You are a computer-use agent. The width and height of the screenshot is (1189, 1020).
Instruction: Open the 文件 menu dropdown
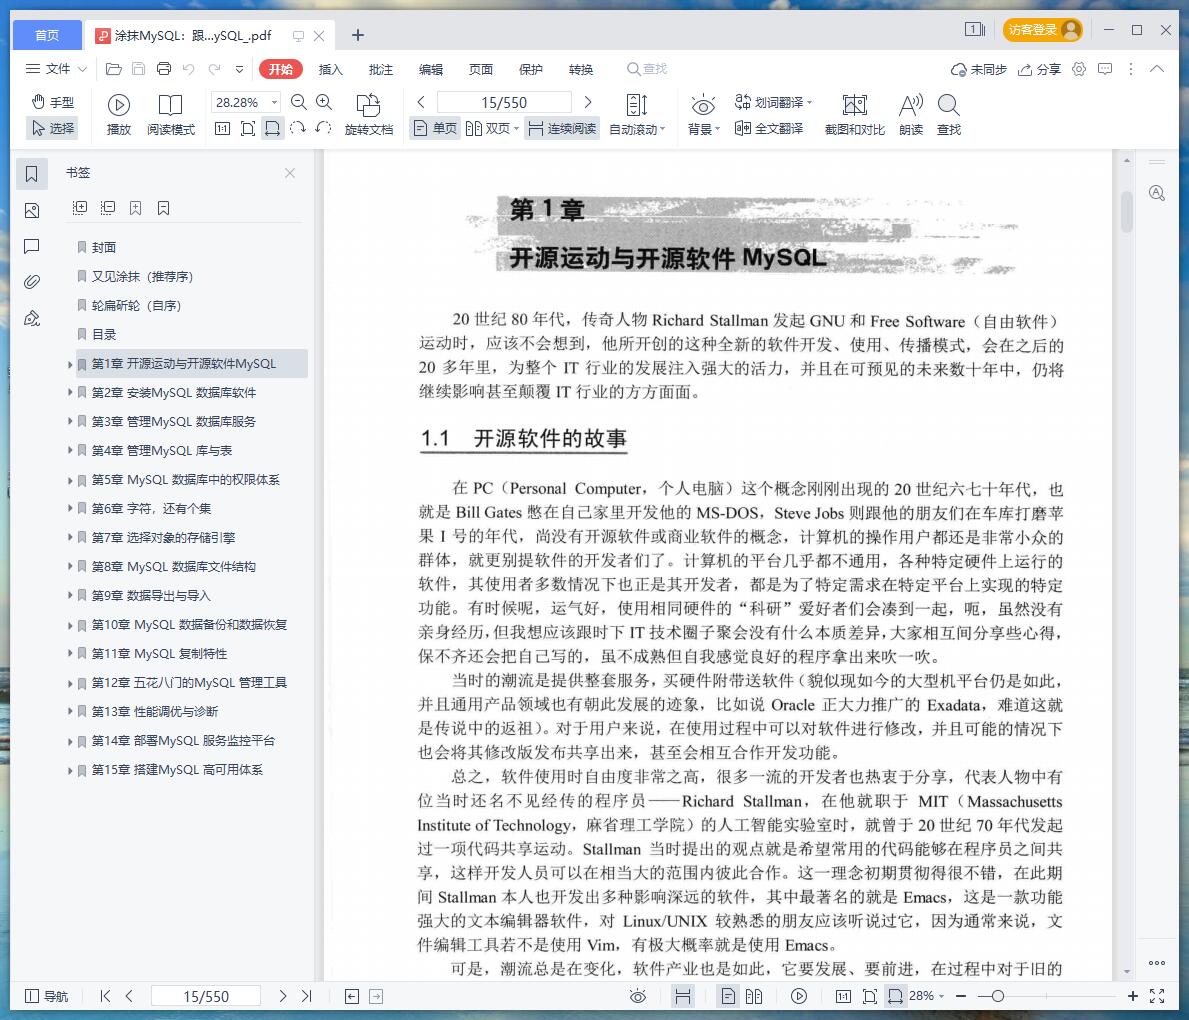pos(56,69)
